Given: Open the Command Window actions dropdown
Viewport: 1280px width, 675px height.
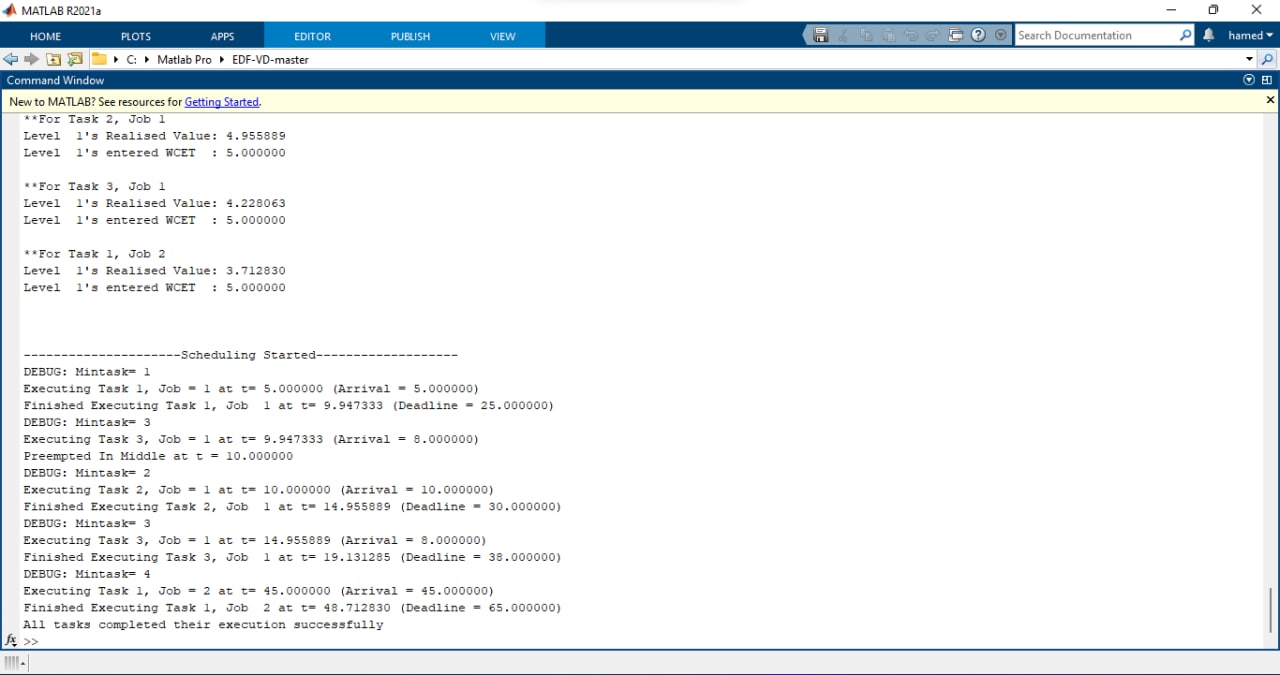Looking at the screenshot, I should click(x=1248, y=80).
